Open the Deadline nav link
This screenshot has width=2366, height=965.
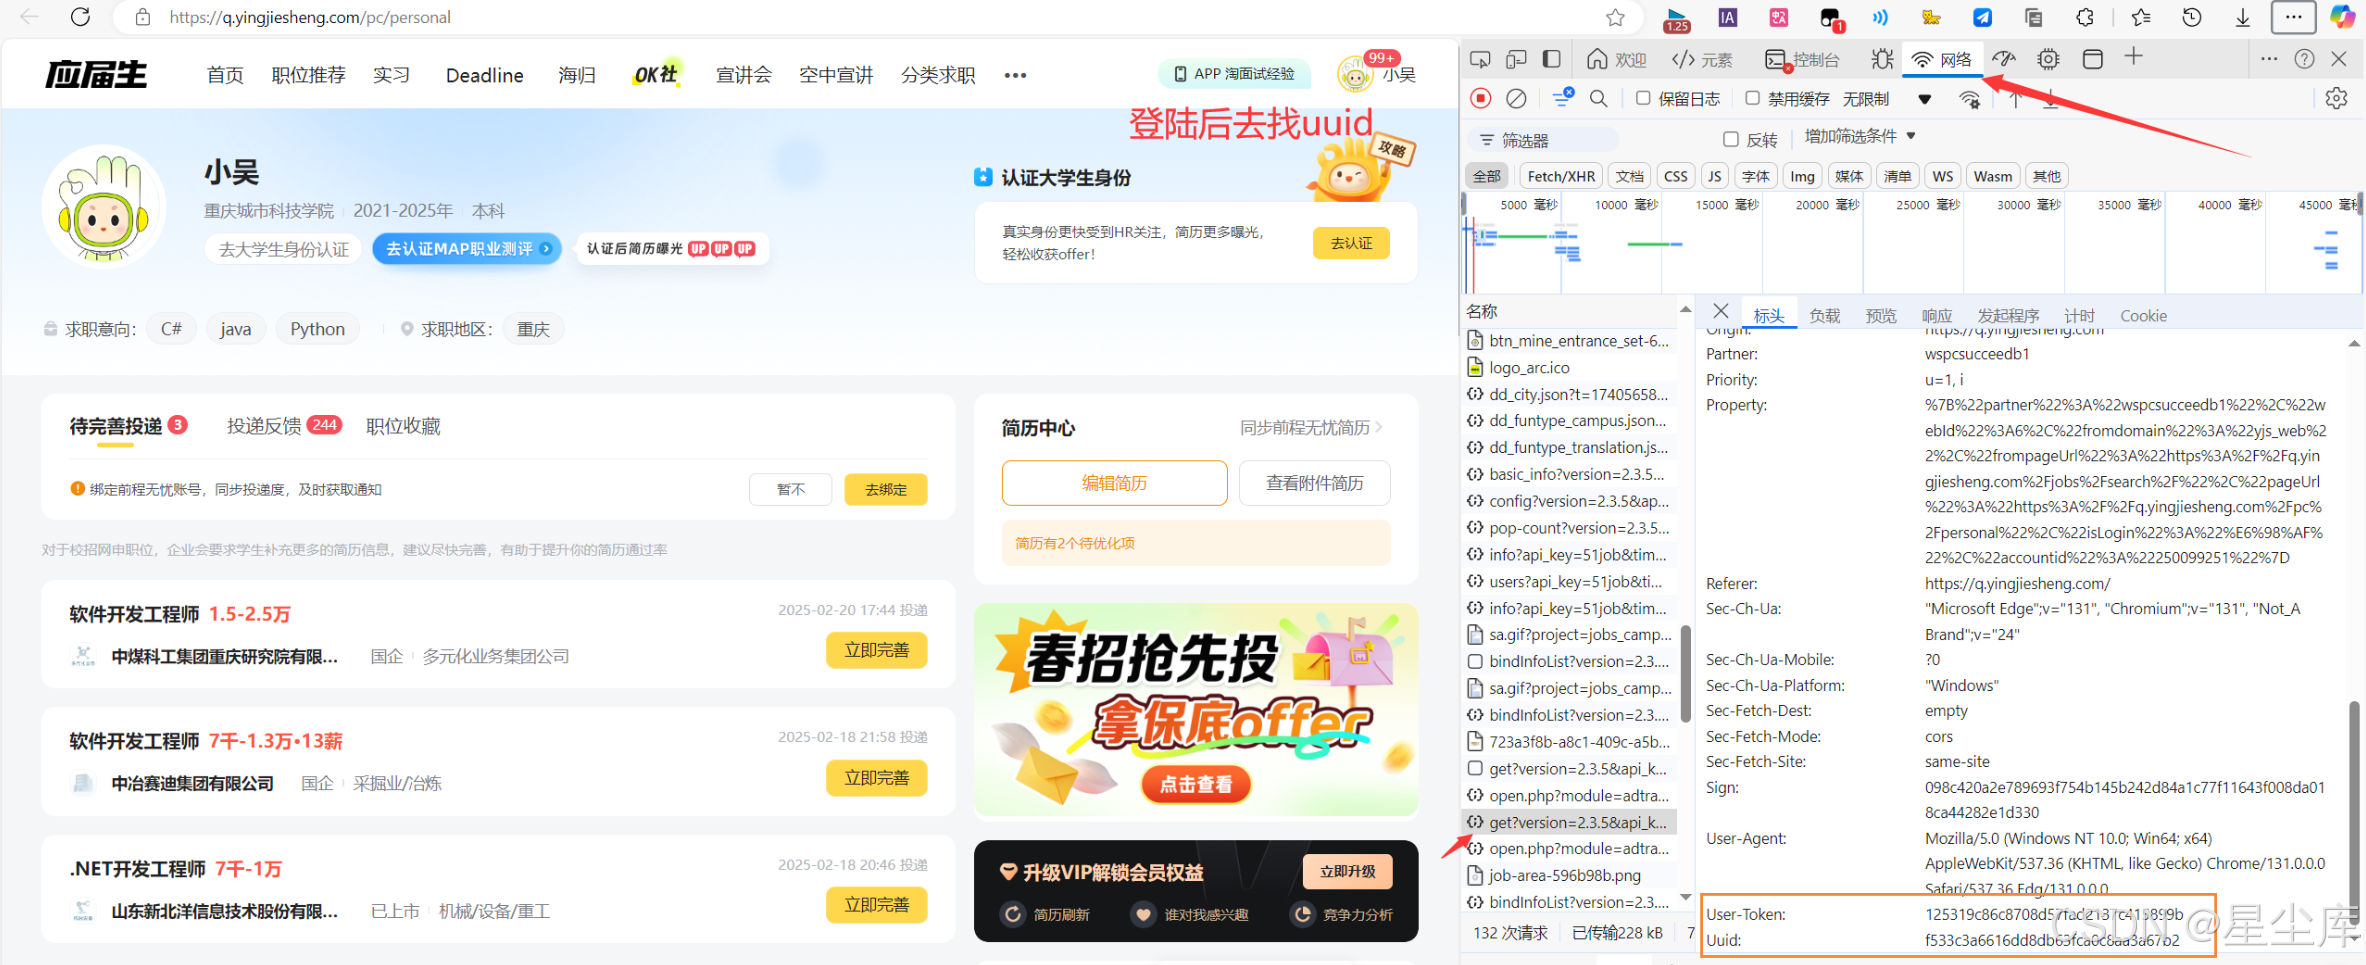point(484,75)
